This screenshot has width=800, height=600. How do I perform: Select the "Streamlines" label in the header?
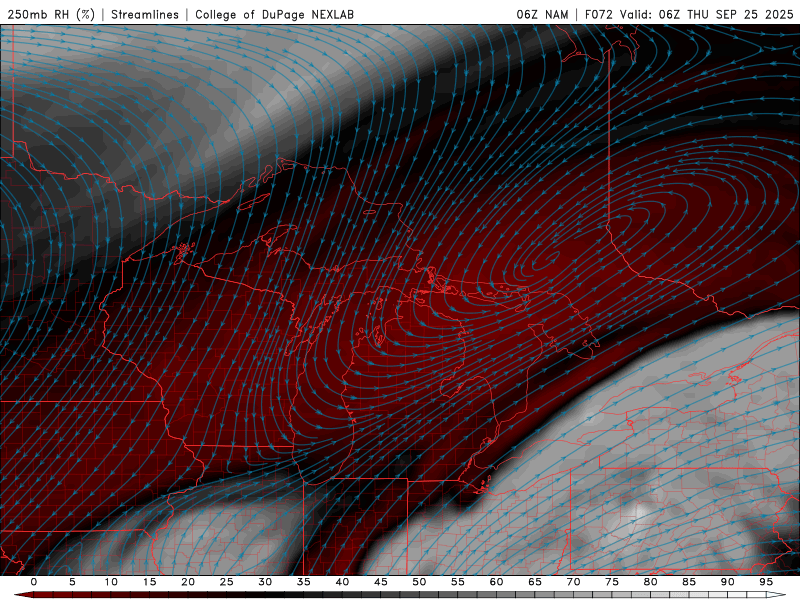pyautogui.click(x=145, y=14)
